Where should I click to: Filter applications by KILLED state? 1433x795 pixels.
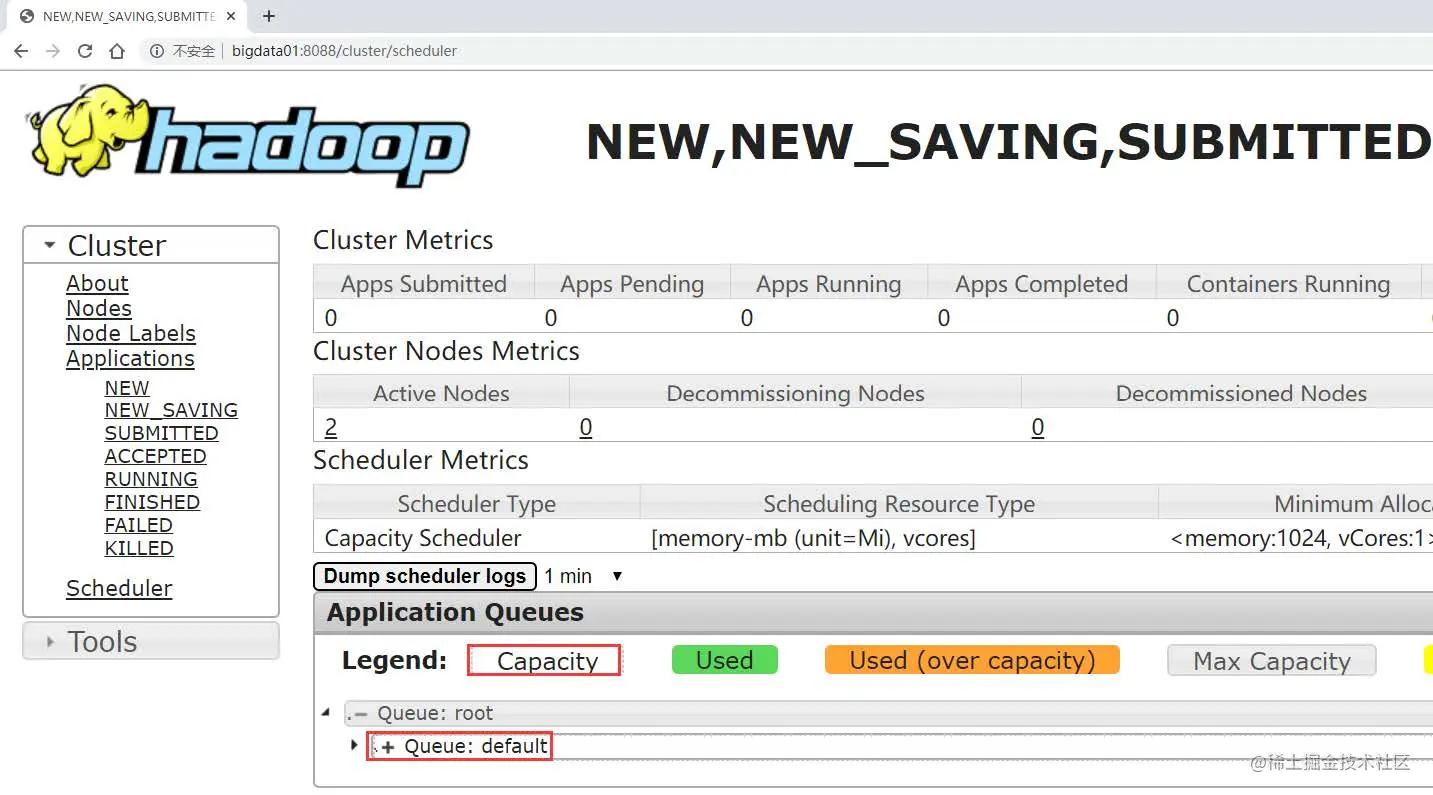[139, 549]
